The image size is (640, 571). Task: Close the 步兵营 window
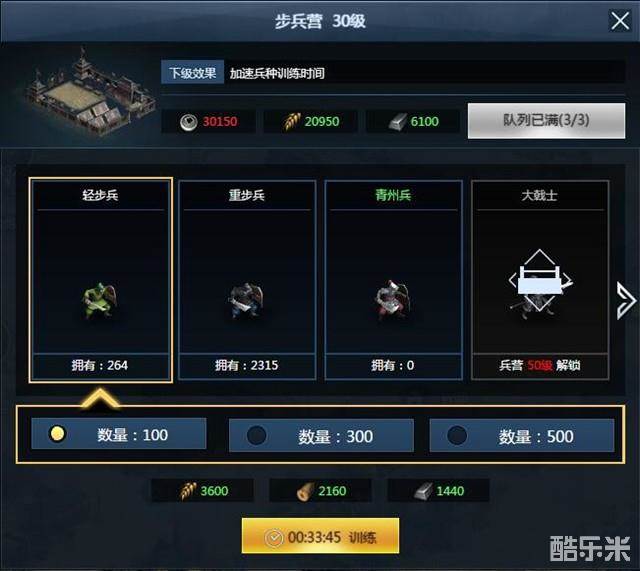[x=620, y=20]
